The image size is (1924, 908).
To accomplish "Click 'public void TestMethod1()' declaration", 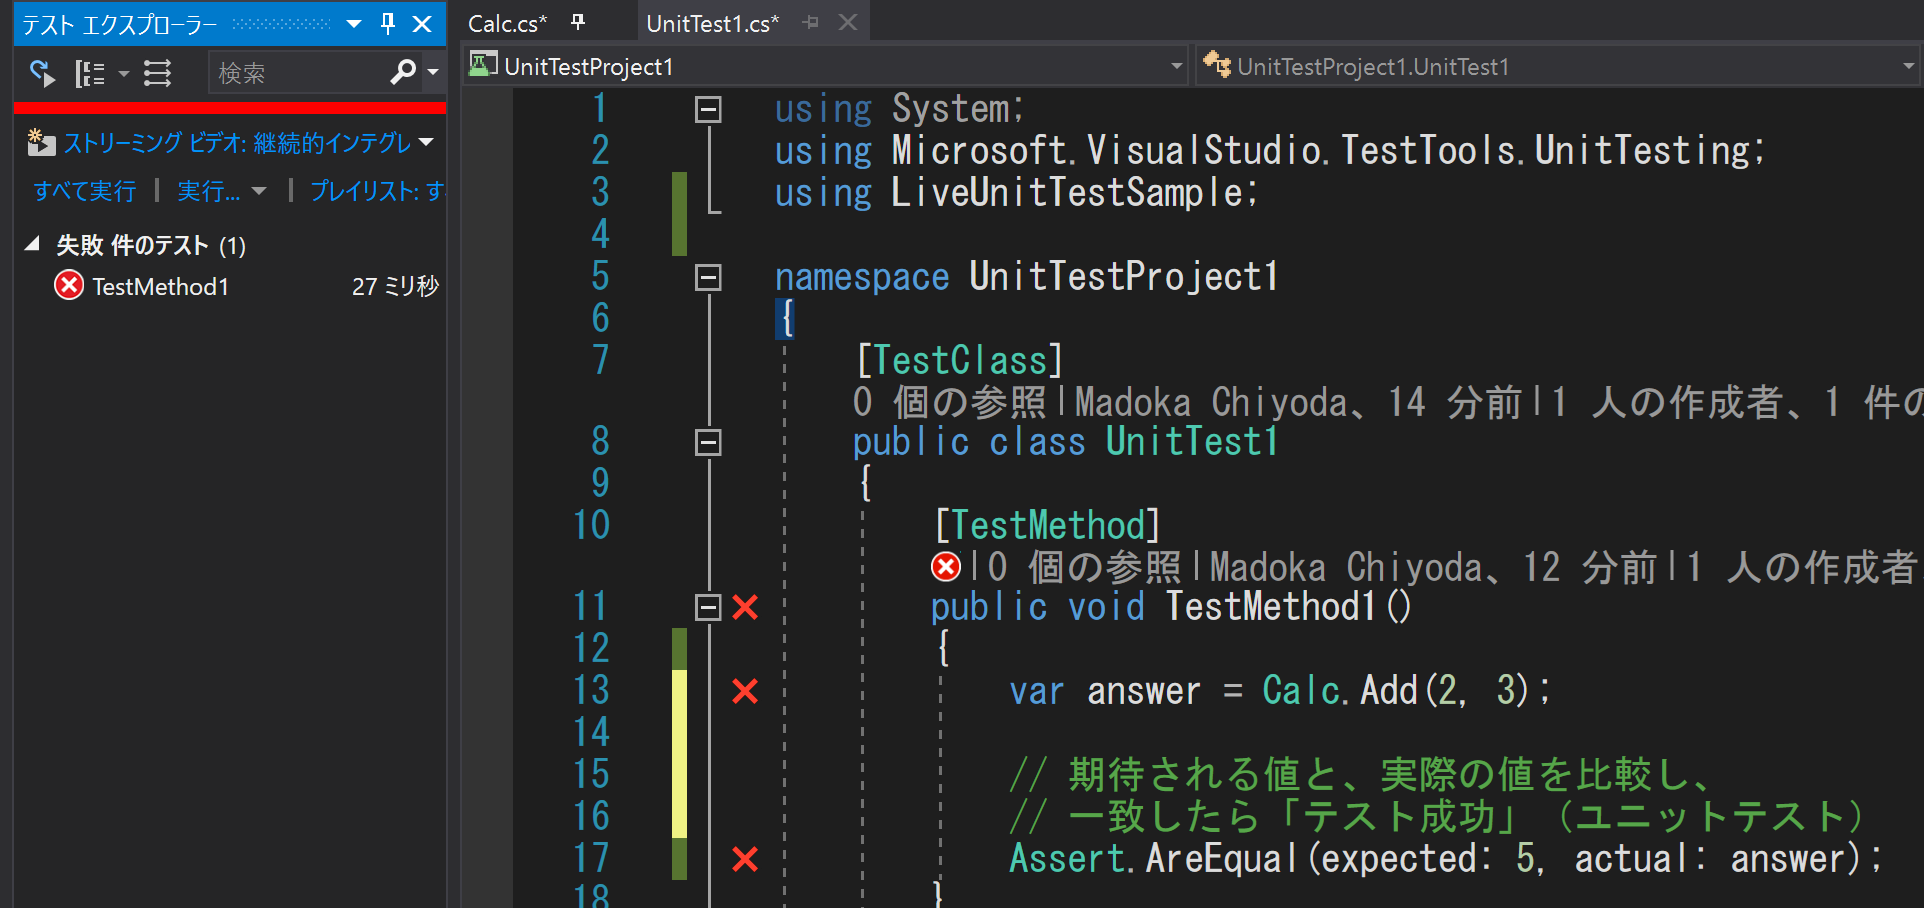I will pos(1171,607).
